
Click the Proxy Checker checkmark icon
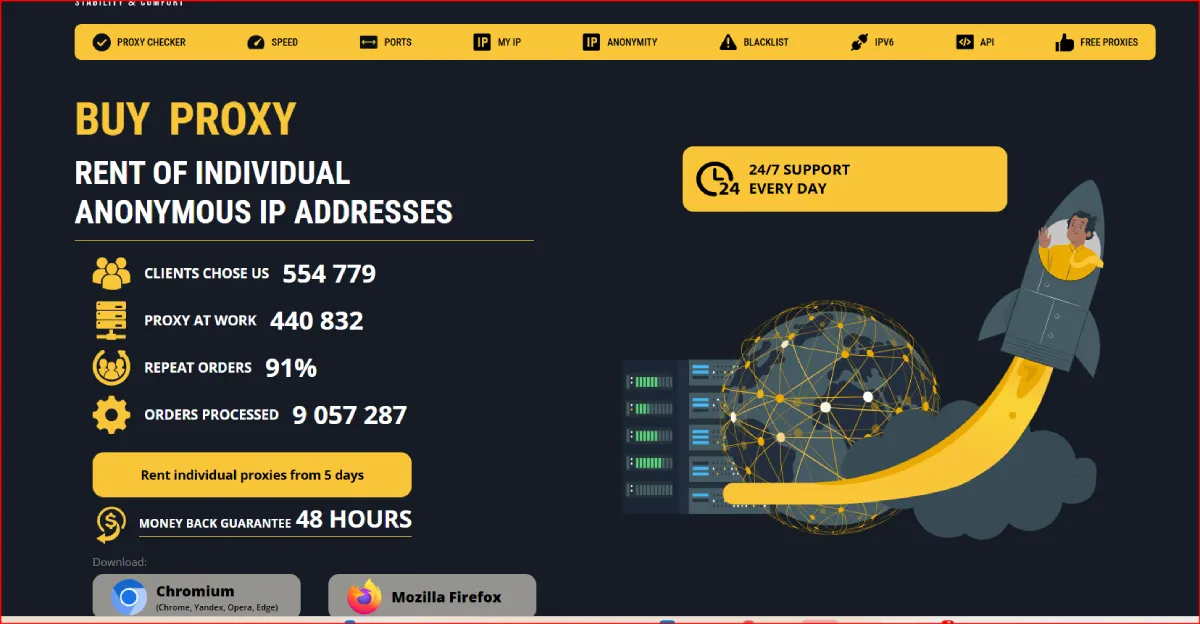101,42
